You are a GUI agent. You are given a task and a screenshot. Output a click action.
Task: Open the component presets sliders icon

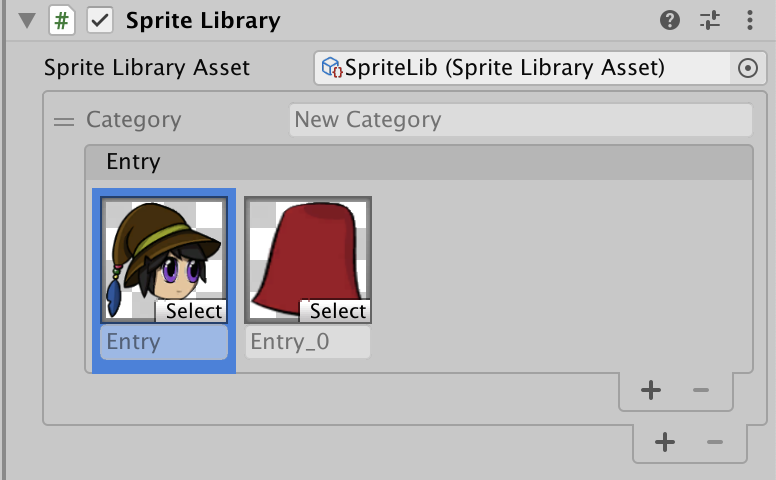[710, 20]
